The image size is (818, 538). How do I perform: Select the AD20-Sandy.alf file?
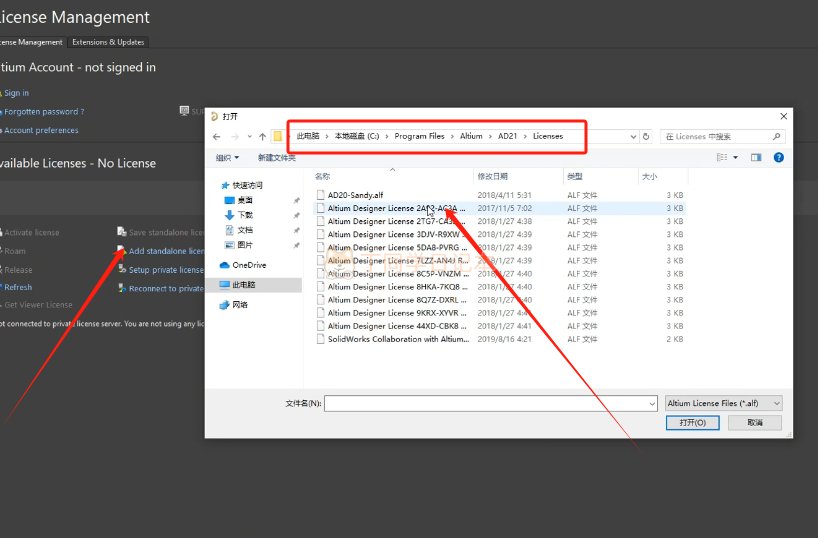tap(355, 195)
